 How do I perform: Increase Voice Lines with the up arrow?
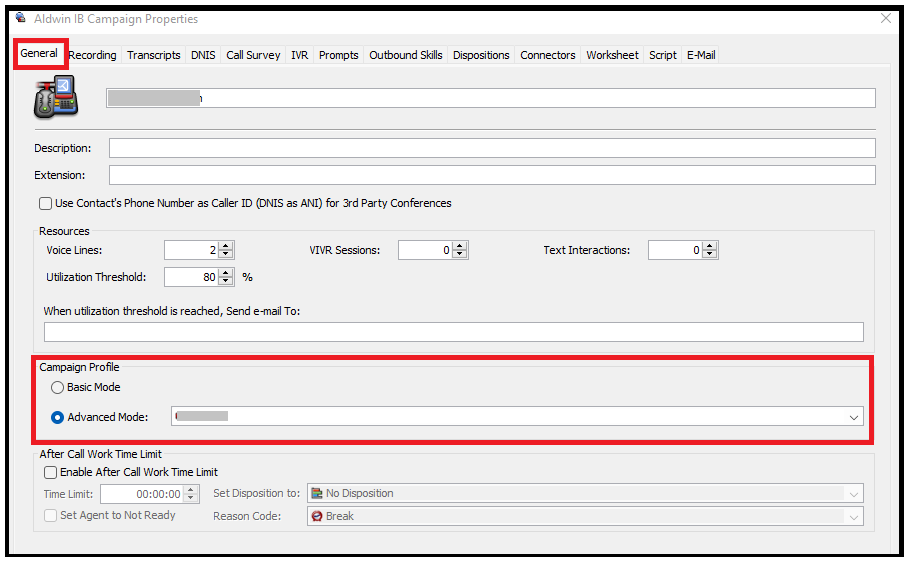pyautogui.click(x=226, y=246)
